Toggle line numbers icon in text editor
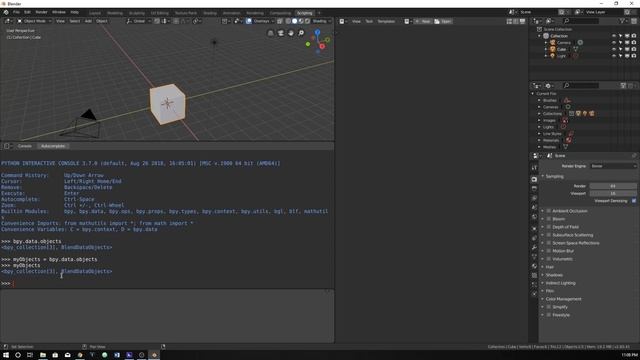 point(509,21)
